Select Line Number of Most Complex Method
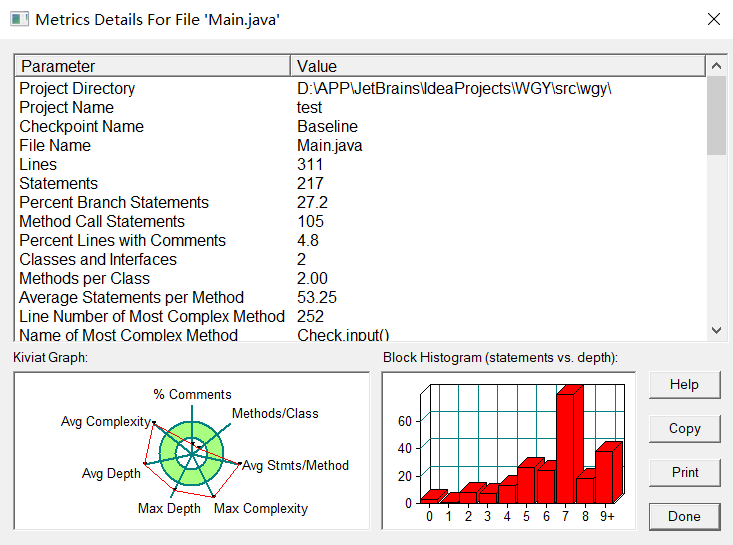 click(360, 316)
